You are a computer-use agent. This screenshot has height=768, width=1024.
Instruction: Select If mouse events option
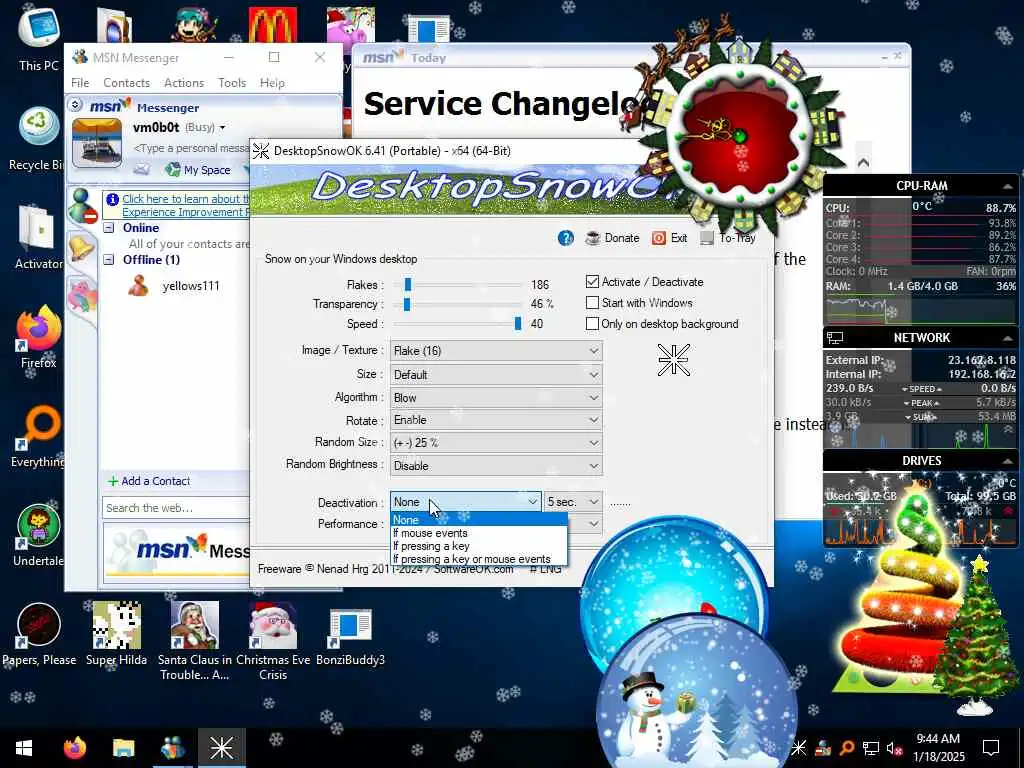479,533
